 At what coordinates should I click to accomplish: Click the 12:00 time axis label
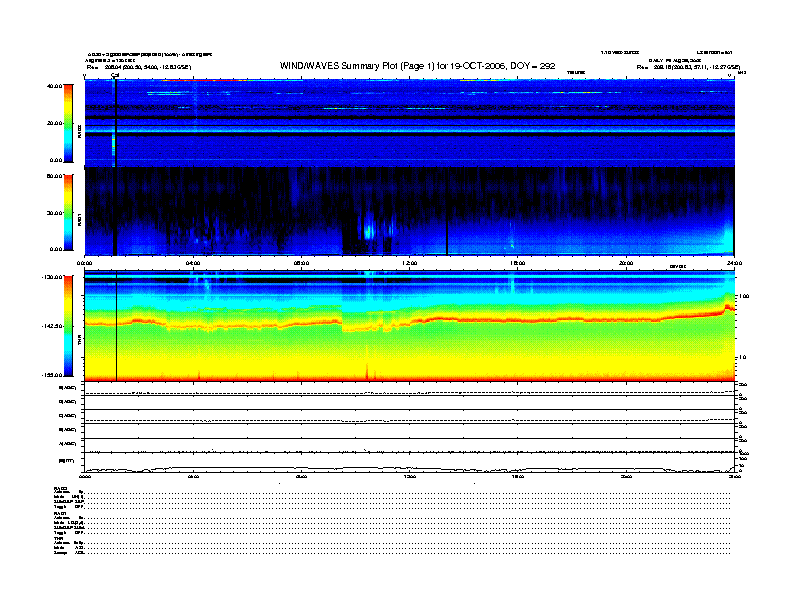pyautogui.click(x=410, y=263)
